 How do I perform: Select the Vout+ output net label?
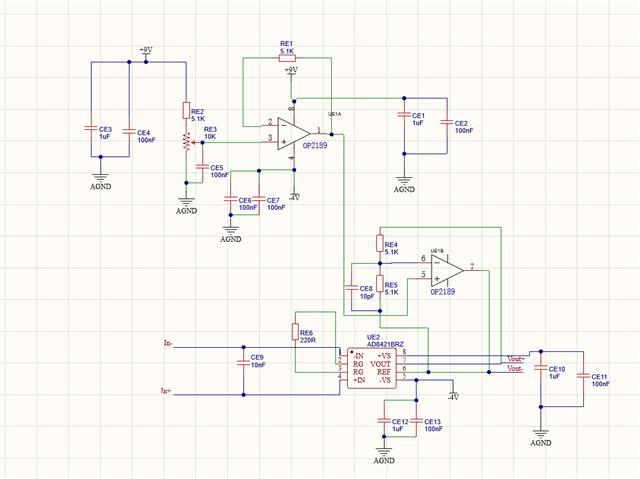(516, 359)
